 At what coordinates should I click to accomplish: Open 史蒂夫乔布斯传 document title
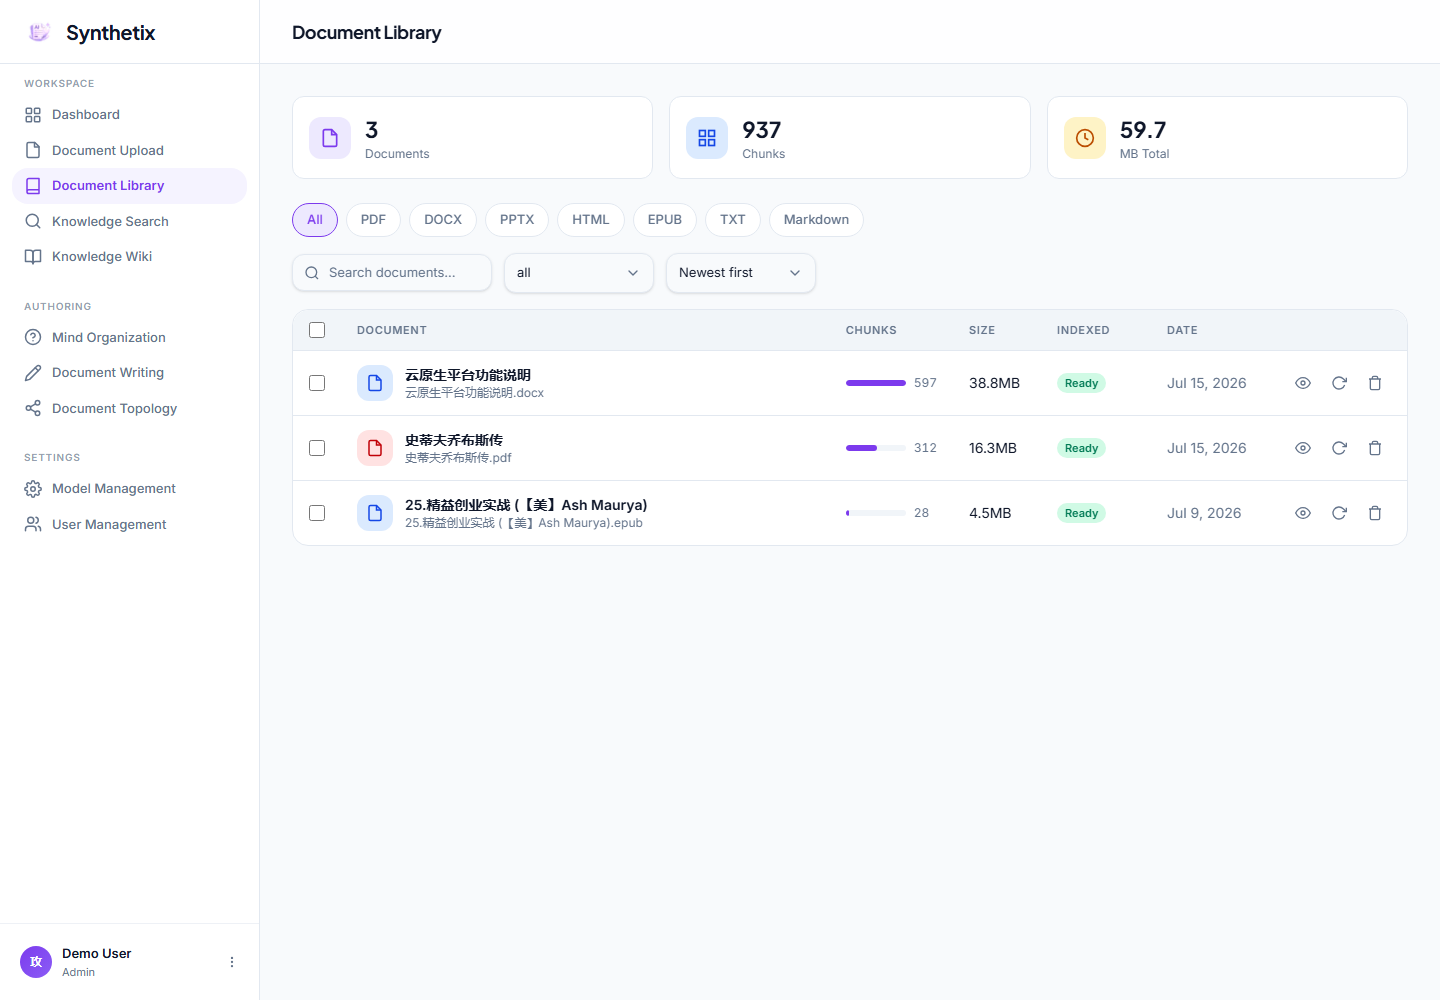454,440
